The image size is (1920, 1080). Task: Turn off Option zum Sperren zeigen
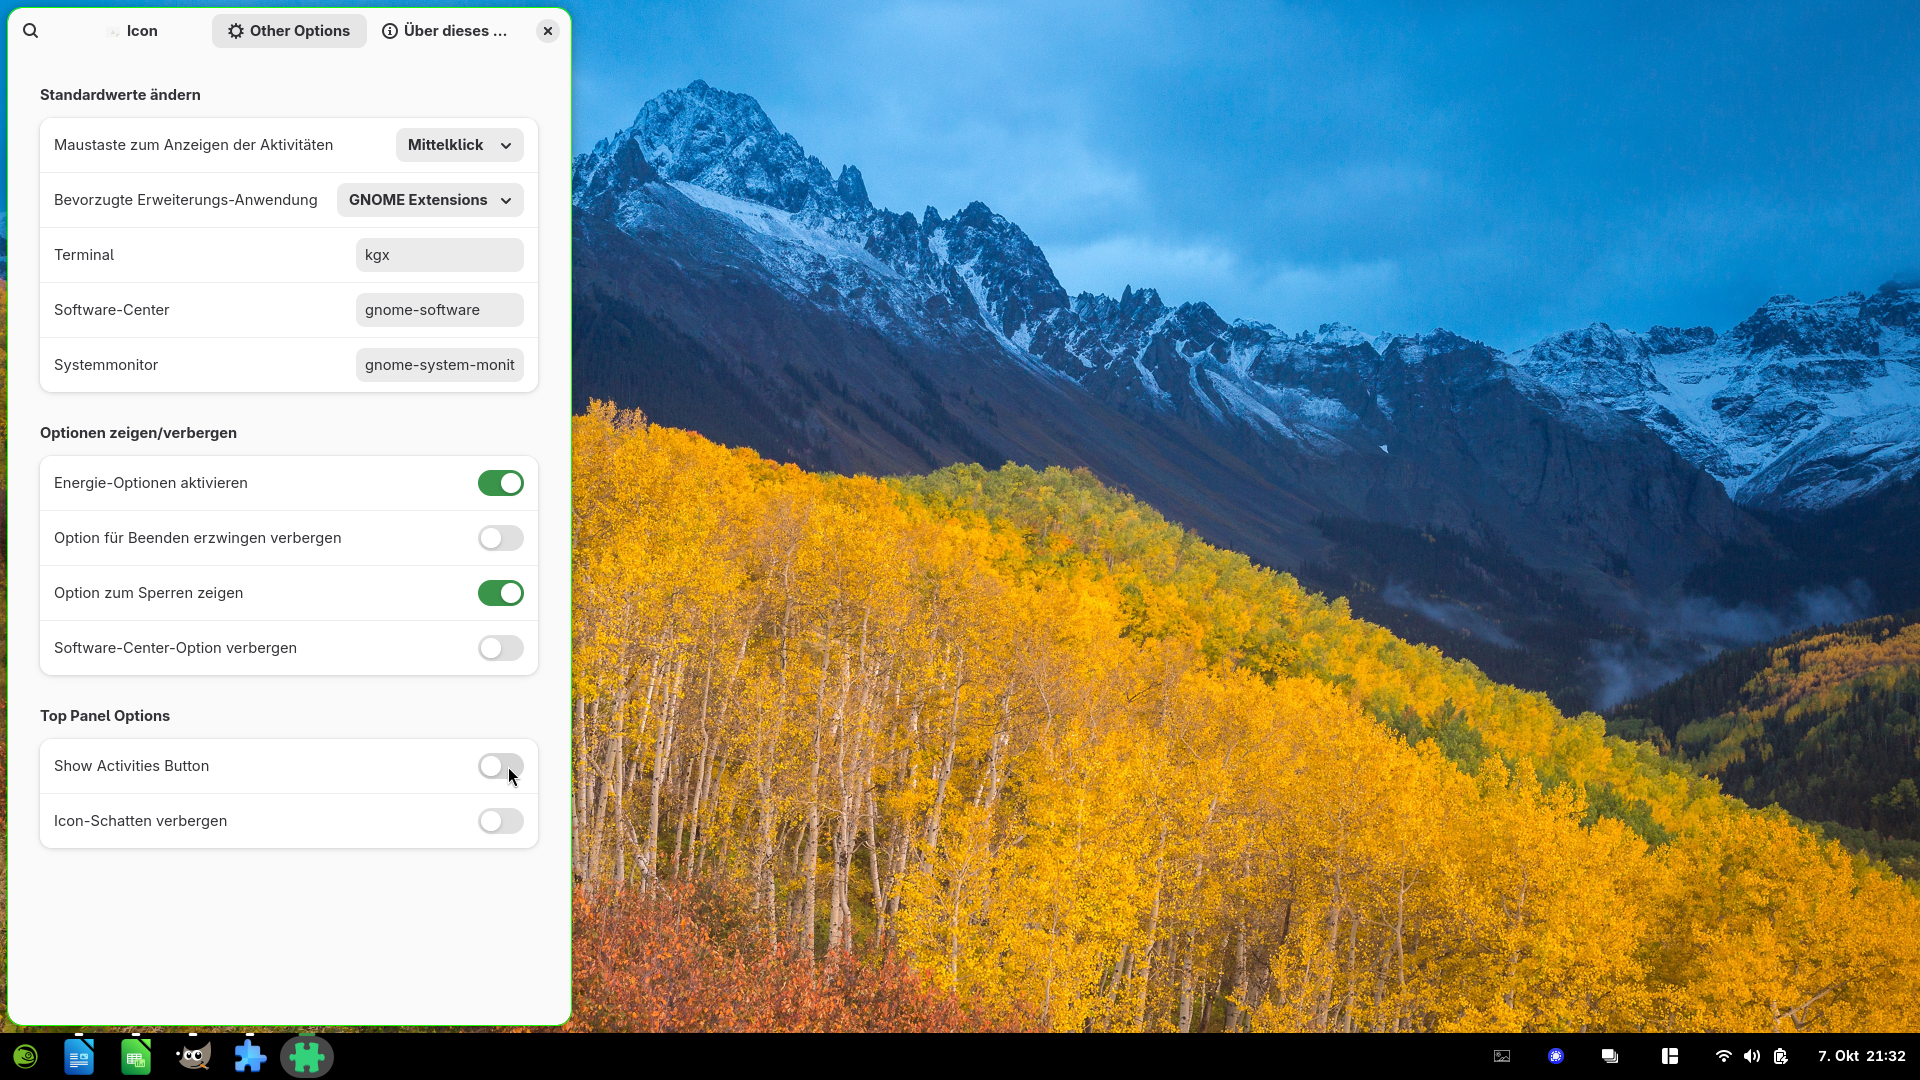coord(500,593)
